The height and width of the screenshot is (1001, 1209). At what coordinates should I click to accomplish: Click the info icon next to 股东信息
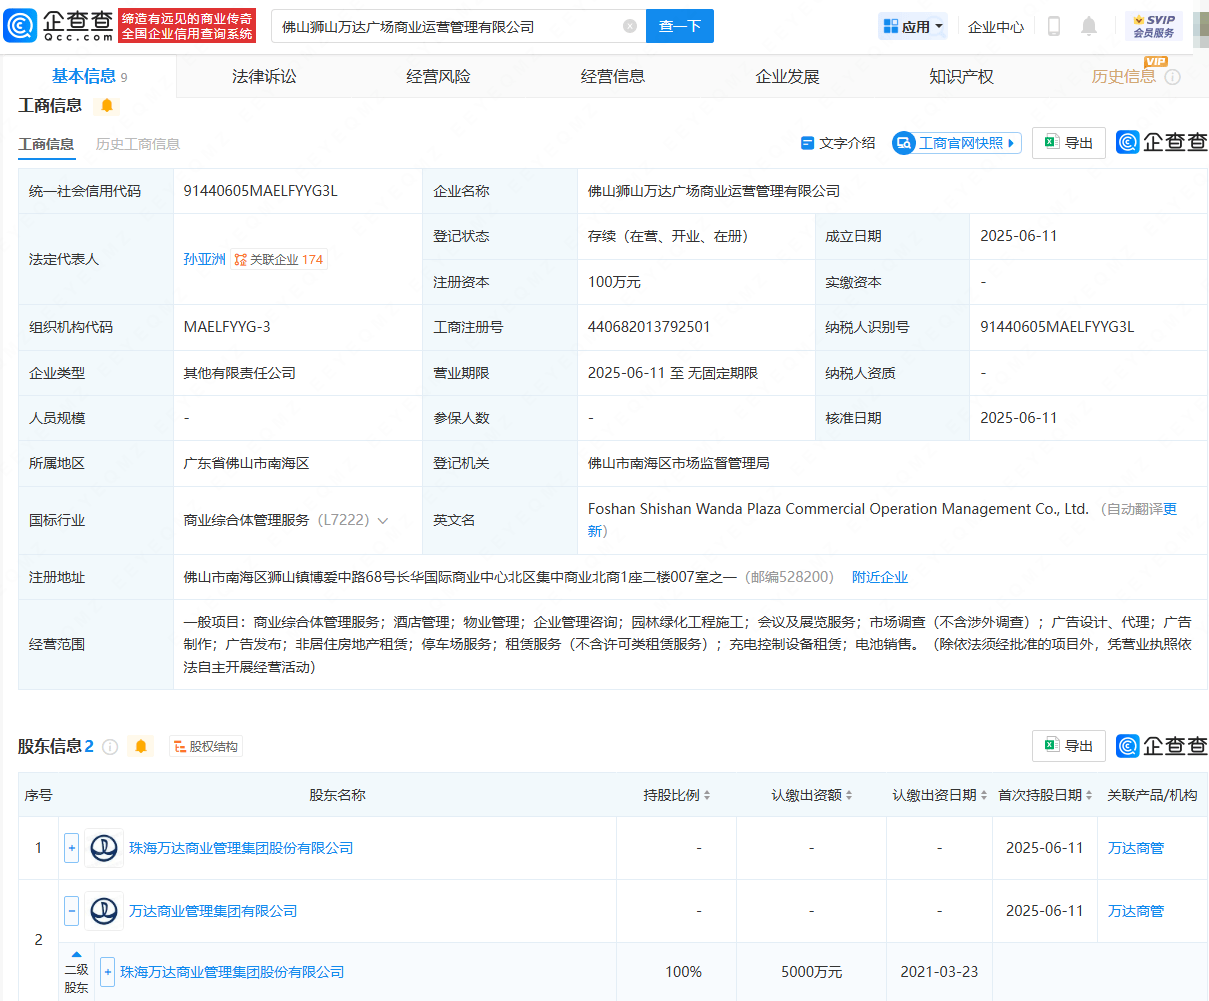[x=110, y=745]
